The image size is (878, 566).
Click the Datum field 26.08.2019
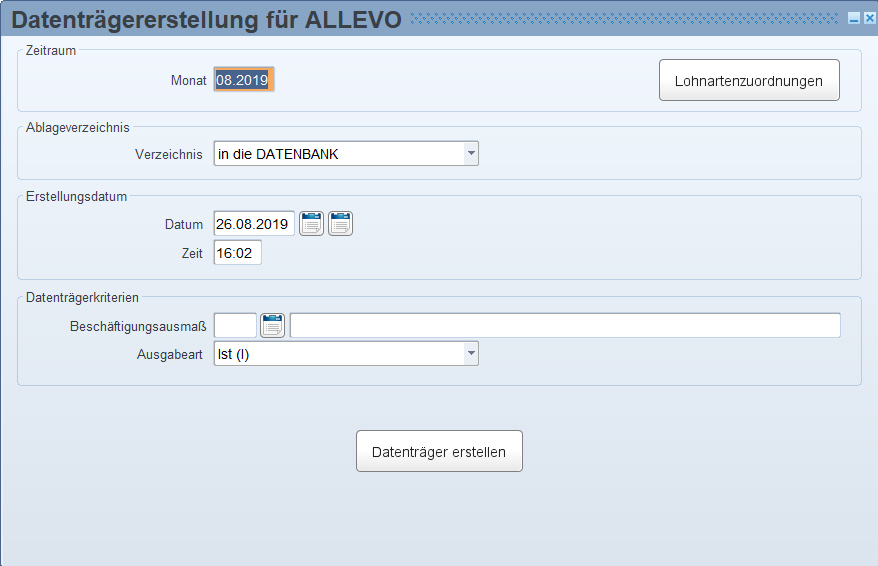pyautogui.click(x=254, y=224)
